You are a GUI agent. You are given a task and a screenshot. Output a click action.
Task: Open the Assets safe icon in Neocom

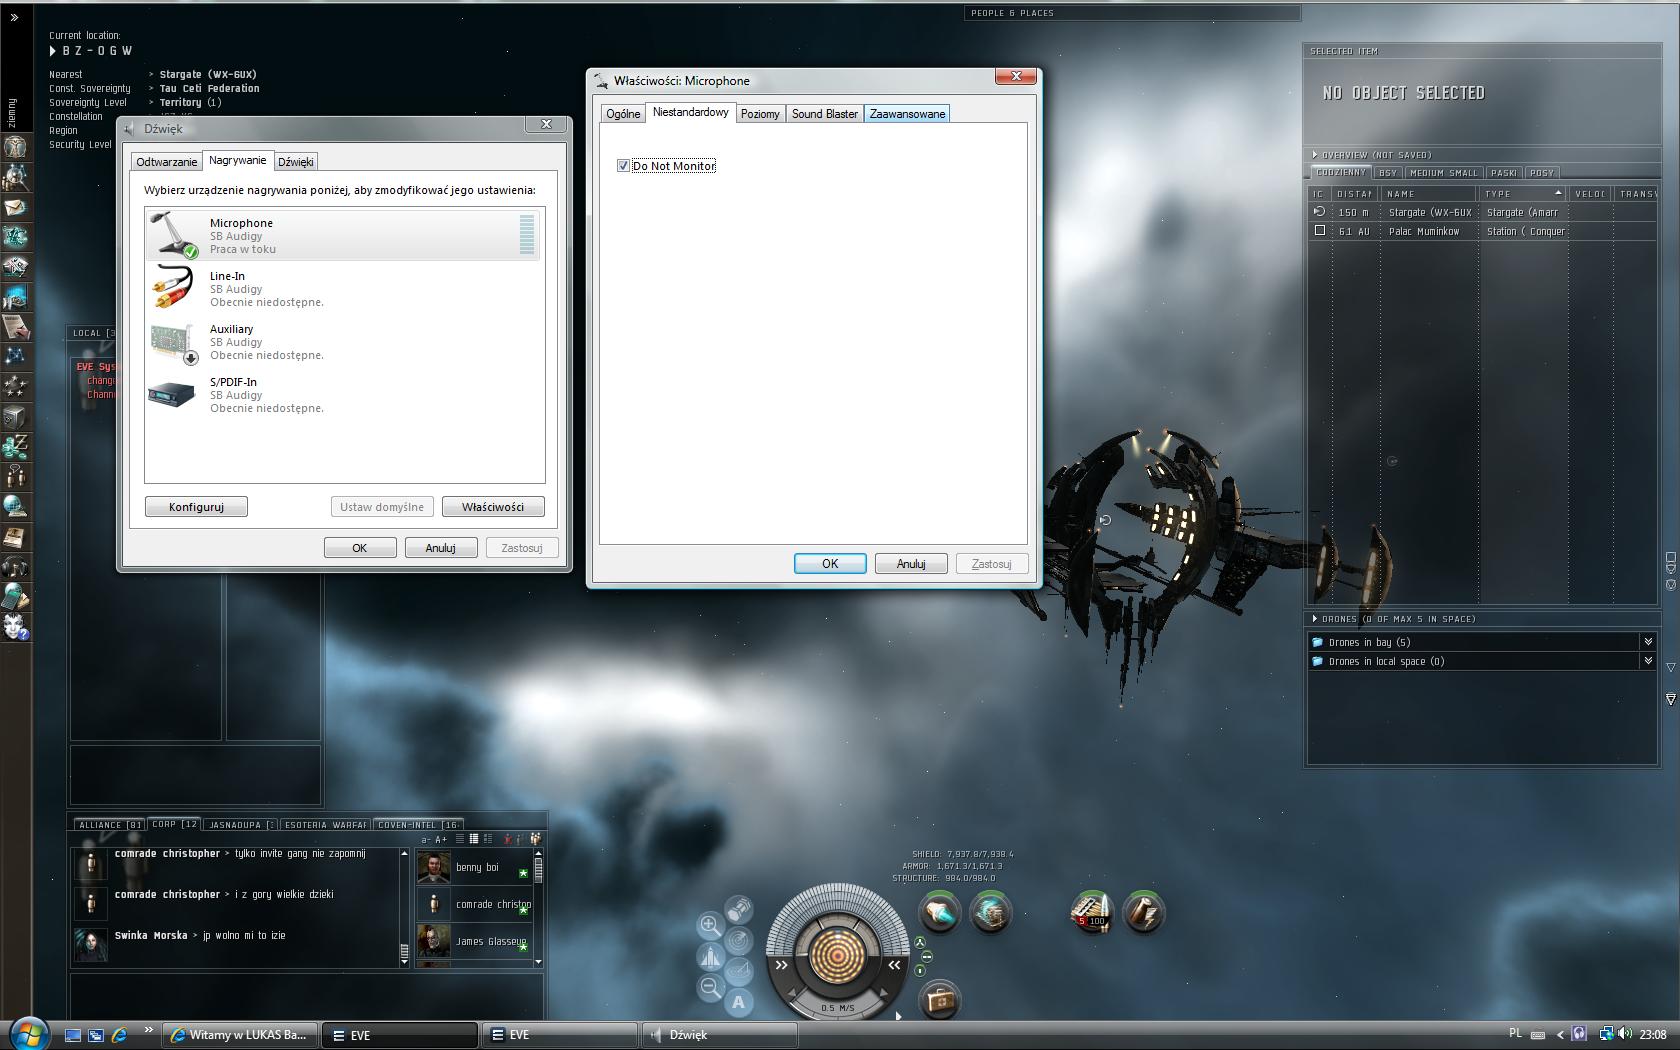click(15, 416)
